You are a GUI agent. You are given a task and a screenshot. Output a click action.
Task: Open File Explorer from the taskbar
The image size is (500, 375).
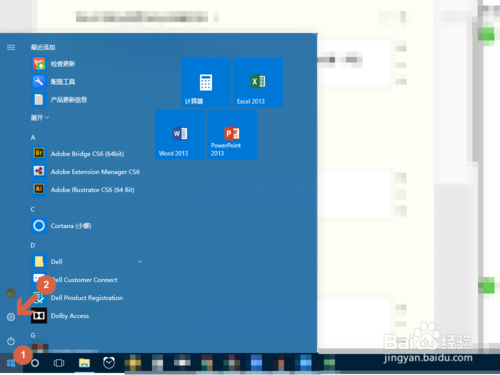(84, 363)
